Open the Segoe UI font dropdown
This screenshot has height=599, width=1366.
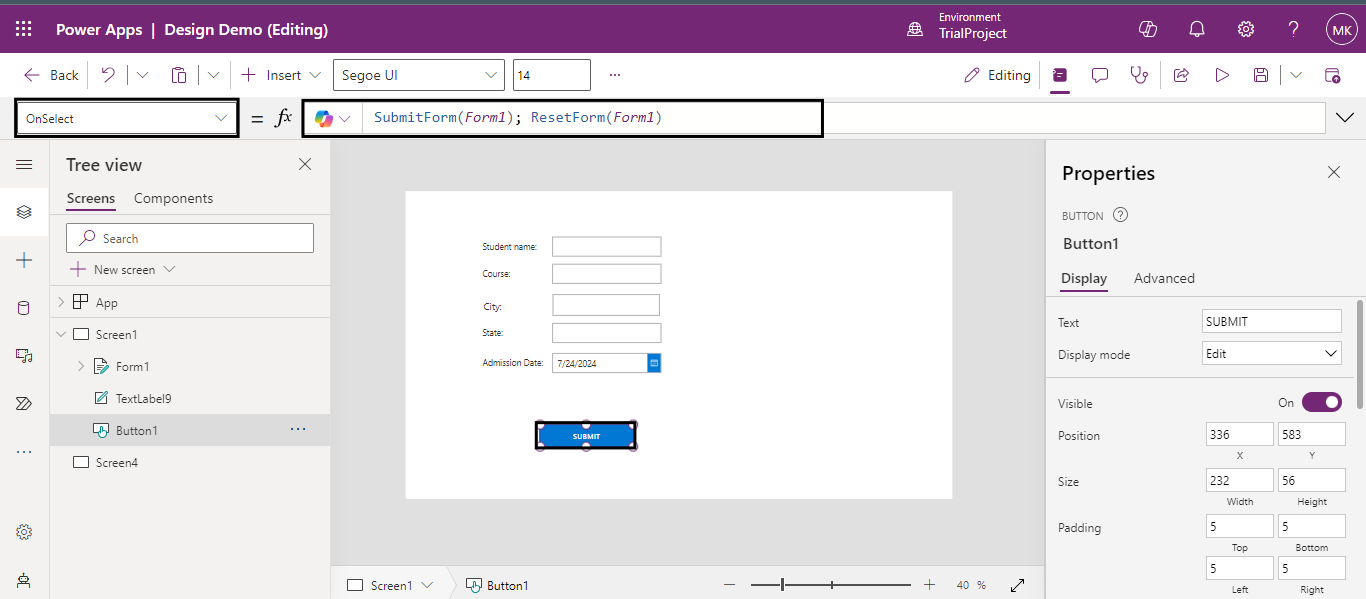tap(419, 75)
